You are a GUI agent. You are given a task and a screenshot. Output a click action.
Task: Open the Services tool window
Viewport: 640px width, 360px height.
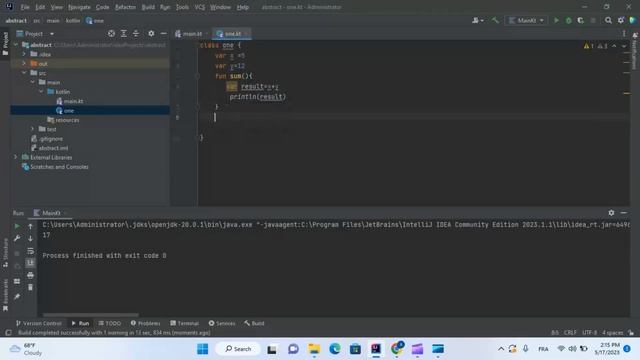tap(222, 323)
